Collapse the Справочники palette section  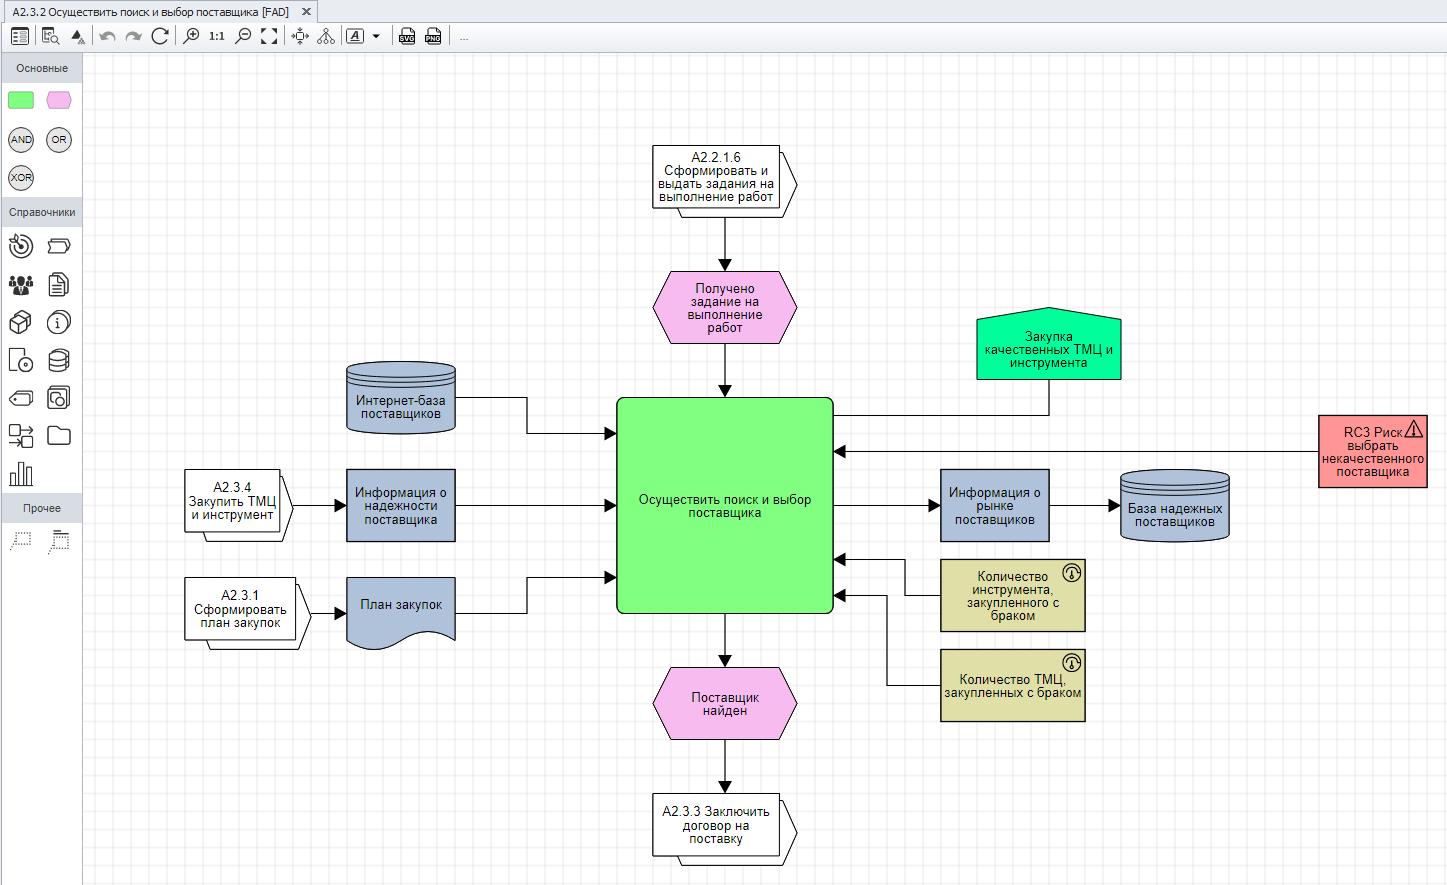(42, 212)
